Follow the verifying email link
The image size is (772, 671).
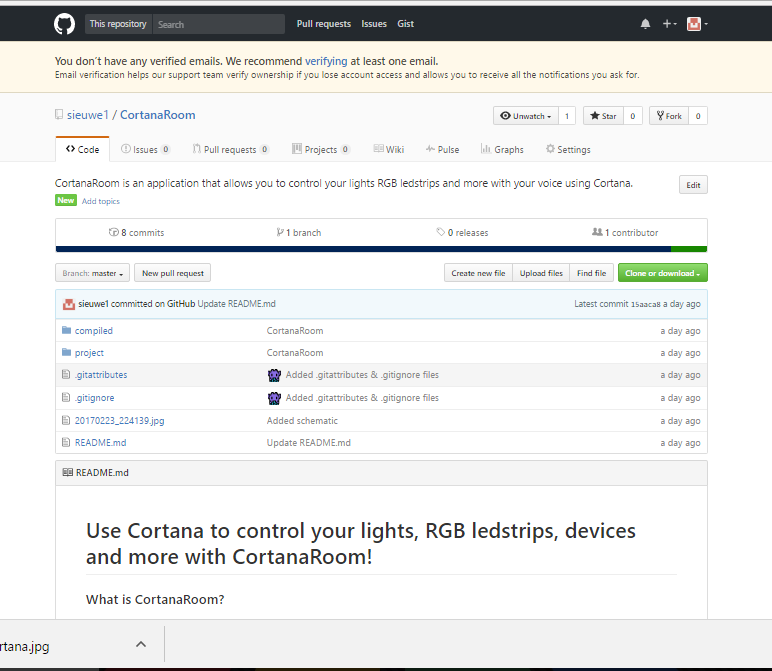coord(326,61)
